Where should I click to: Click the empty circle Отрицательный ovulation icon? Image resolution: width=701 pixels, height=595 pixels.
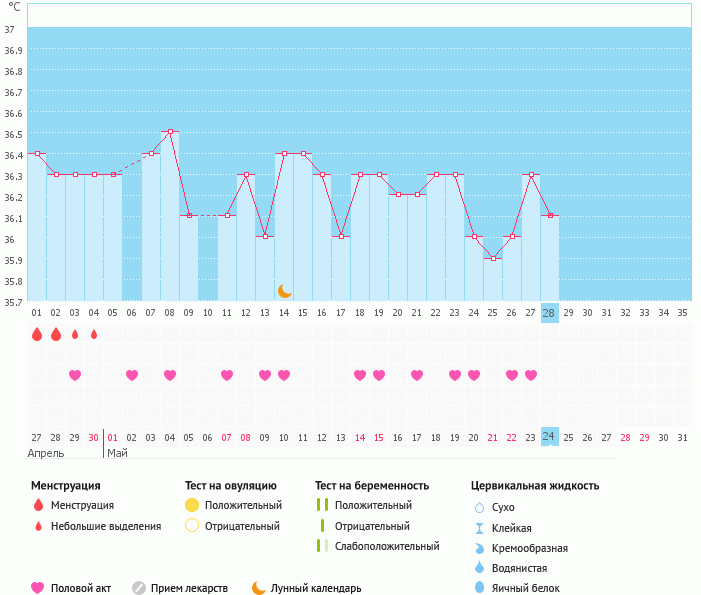(192, 526)
